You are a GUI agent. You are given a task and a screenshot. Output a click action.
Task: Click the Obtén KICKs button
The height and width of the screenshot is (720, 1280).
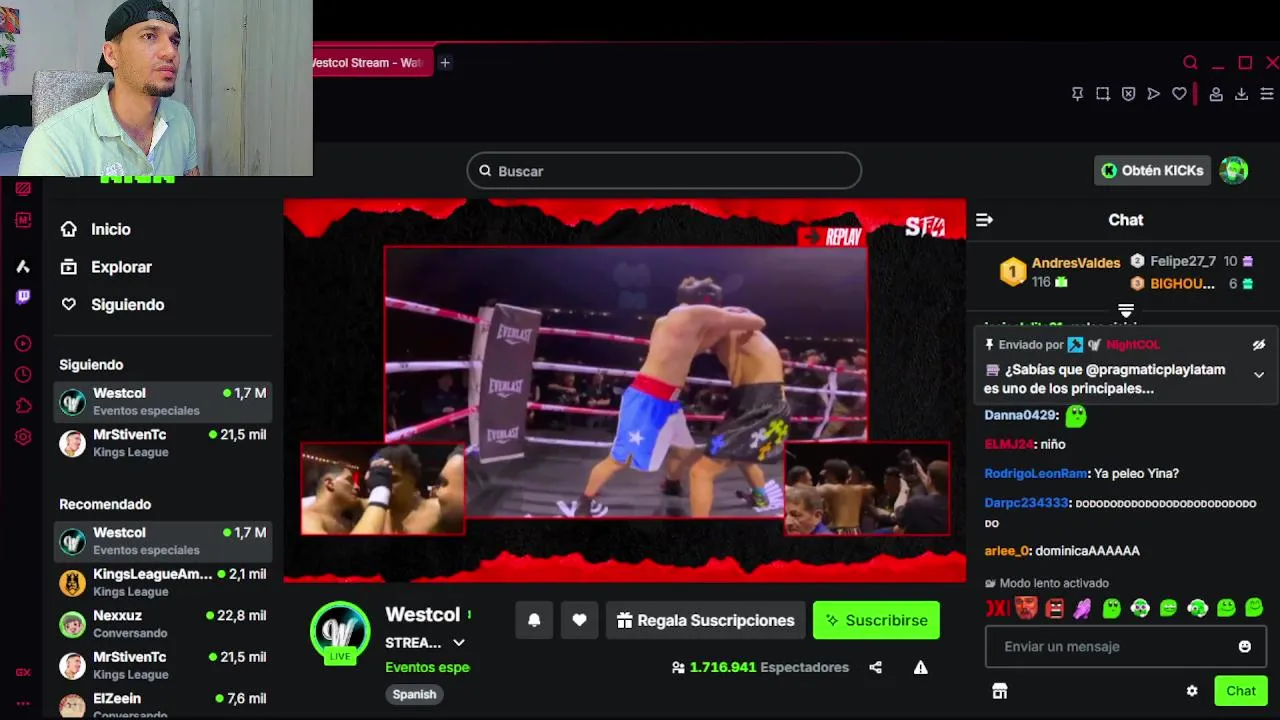pos(1152,171)
